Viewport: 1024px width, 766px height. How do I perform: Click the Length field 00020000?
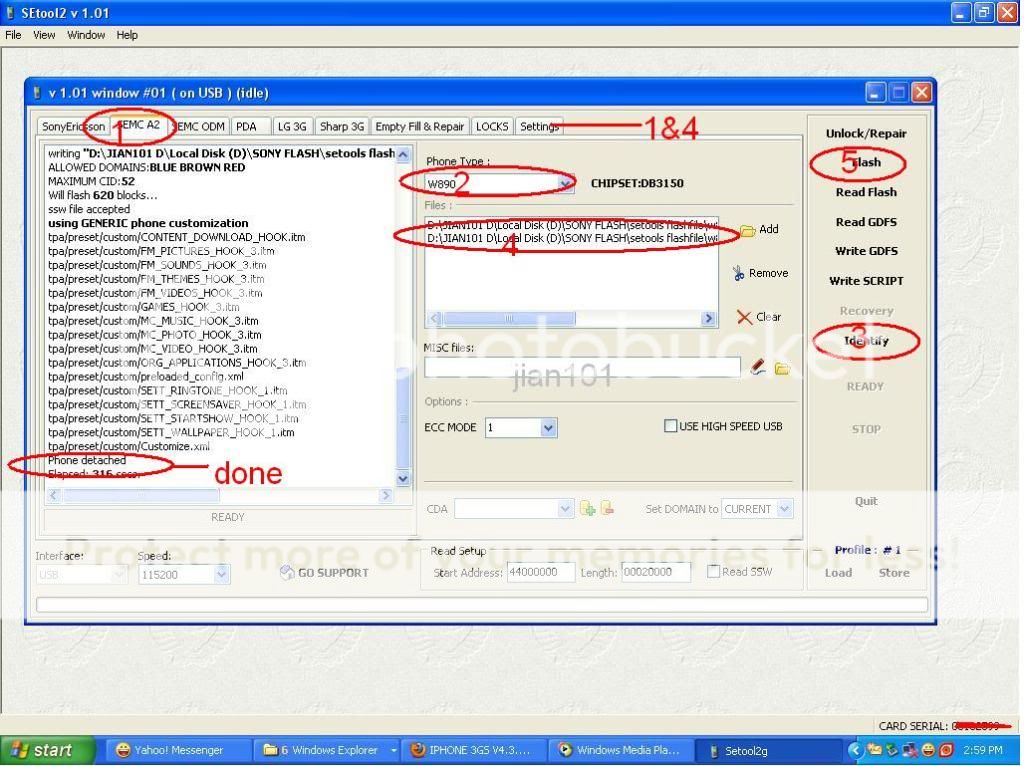pos(656,572)
